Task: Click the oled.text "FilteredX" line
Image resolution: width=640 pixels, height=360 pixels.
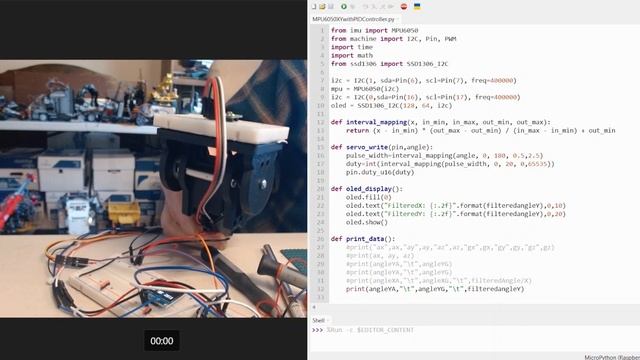Action: pos(456,205)
